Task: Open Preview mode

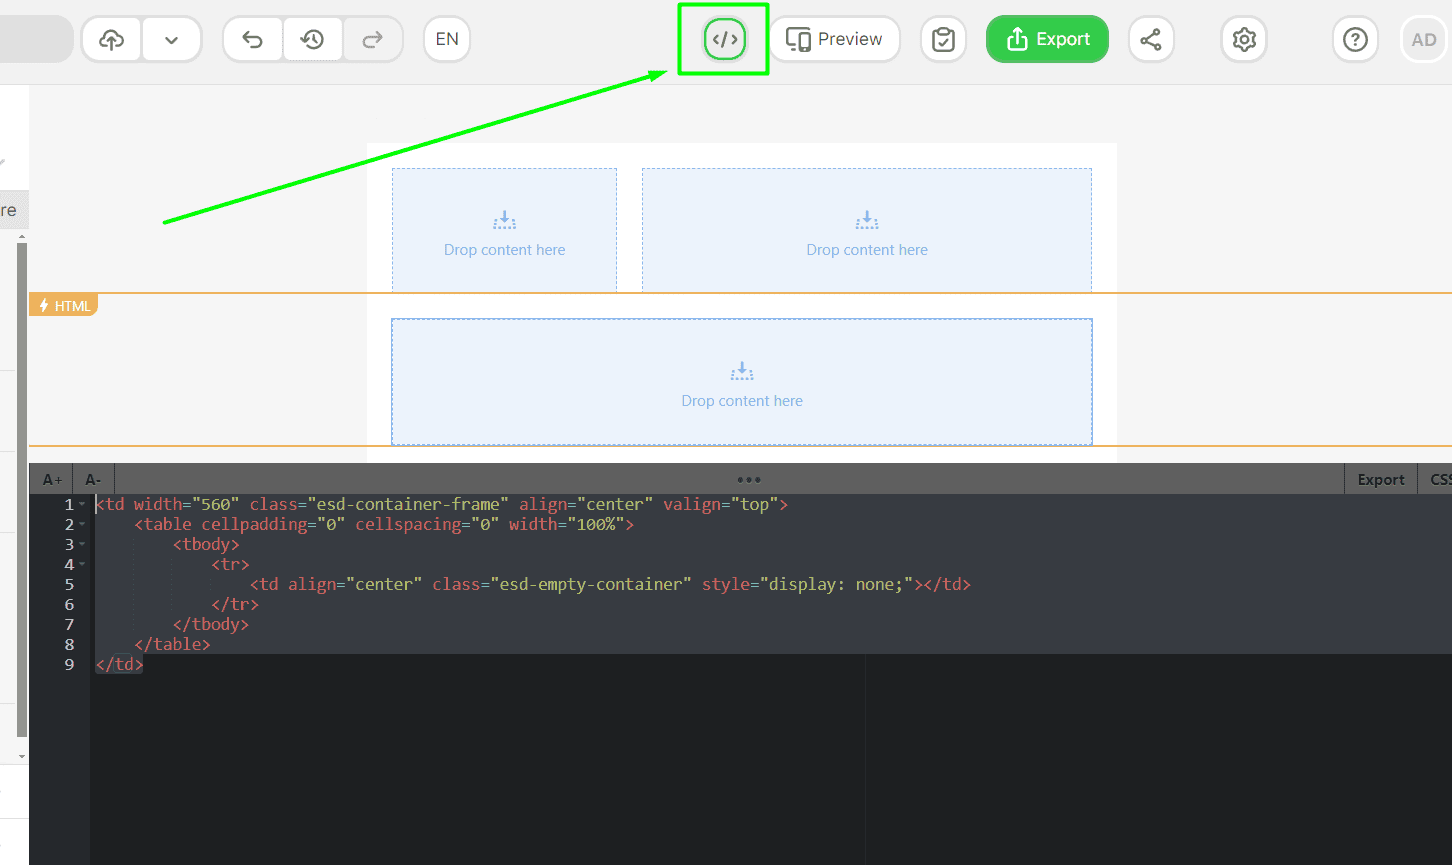Action: point(834,39)
